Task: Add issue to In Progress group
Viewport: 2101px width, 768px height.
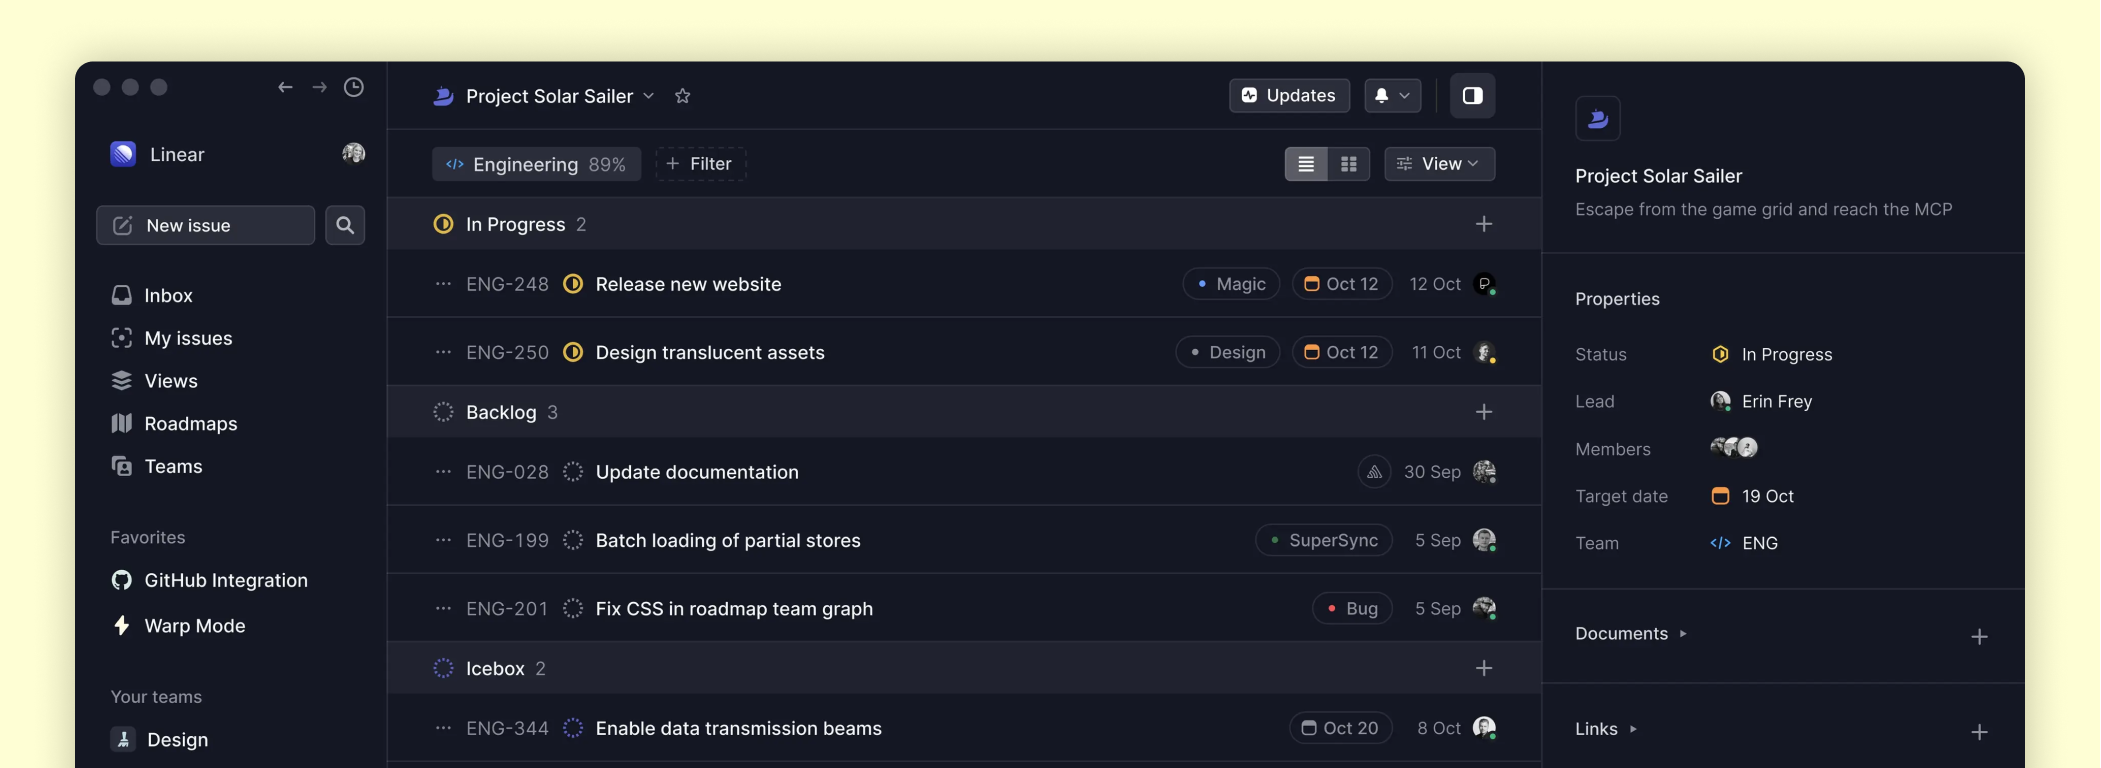Action: pos(1484,224)
